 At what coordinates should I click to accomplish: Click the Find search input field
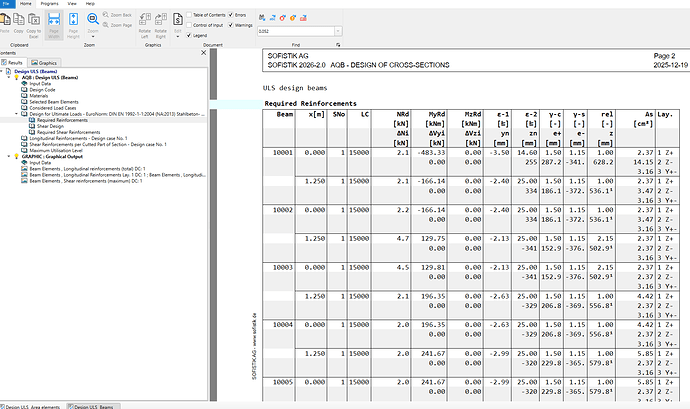coord(295,32)
